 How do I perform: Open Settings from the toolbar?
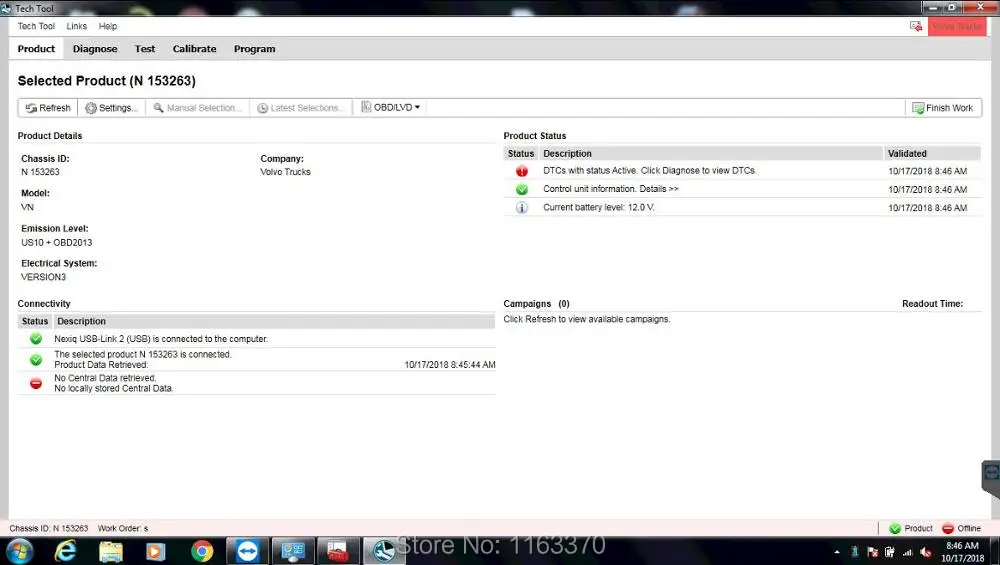pyautogui.click(x=112, y=108)
